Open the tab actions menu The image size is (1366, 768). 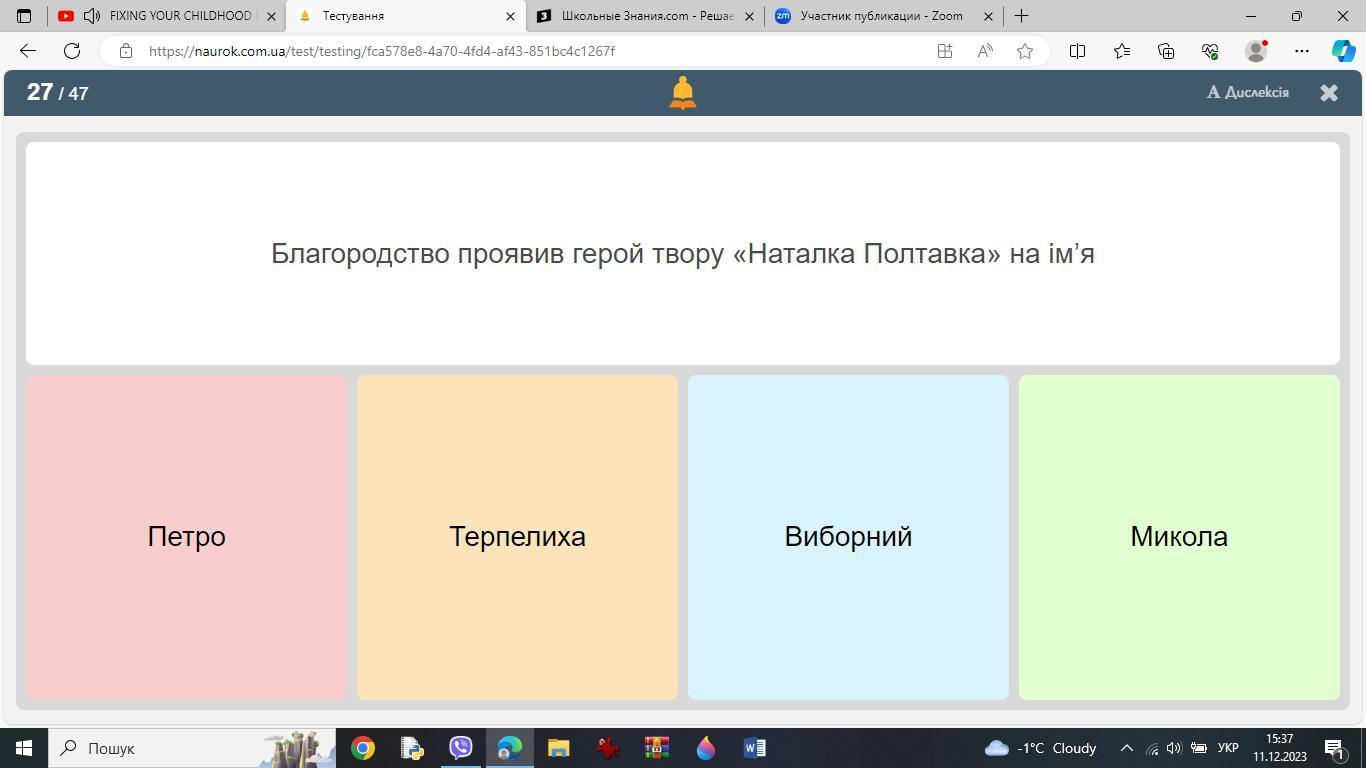24,16
